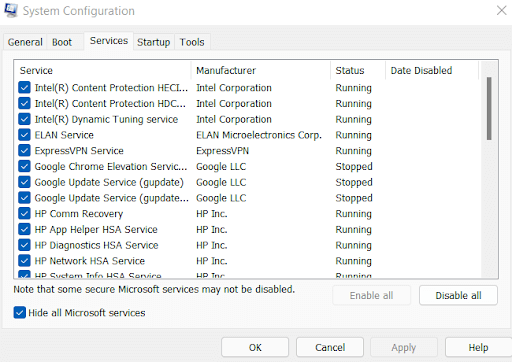Click the Apply button

click(404, 347)
